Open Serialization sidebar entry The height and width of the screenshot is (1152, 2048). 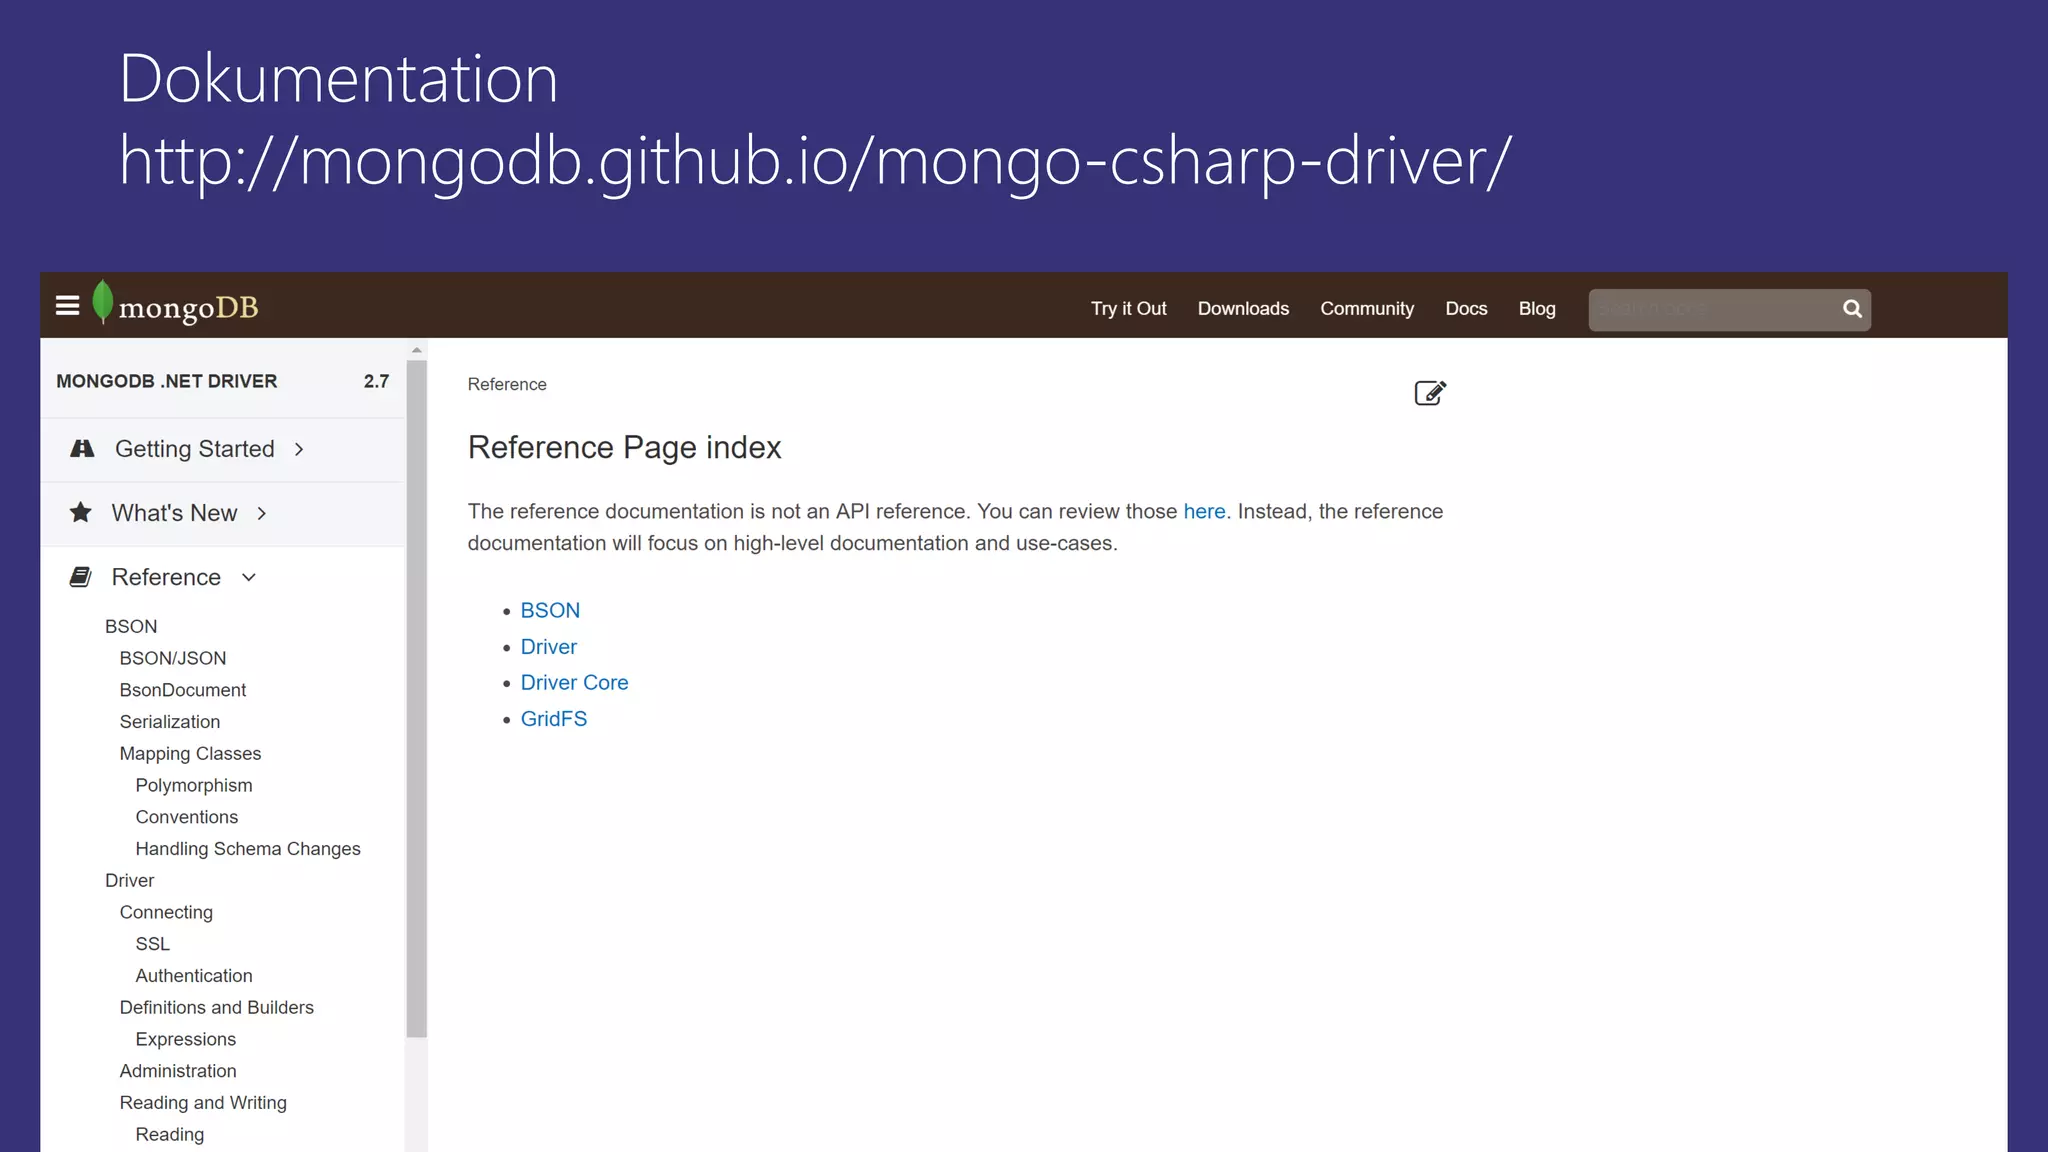click(169, 722)
